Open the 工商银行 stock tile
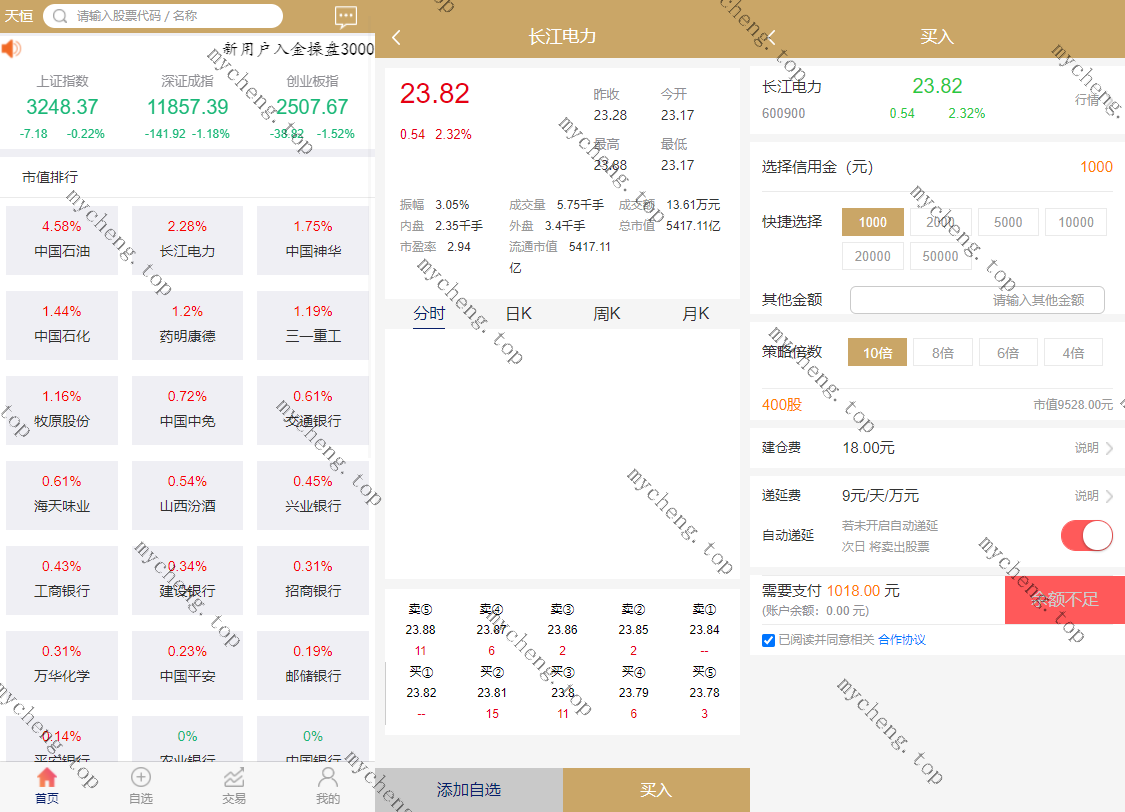 pyautogui.click(x=62, y=580)
